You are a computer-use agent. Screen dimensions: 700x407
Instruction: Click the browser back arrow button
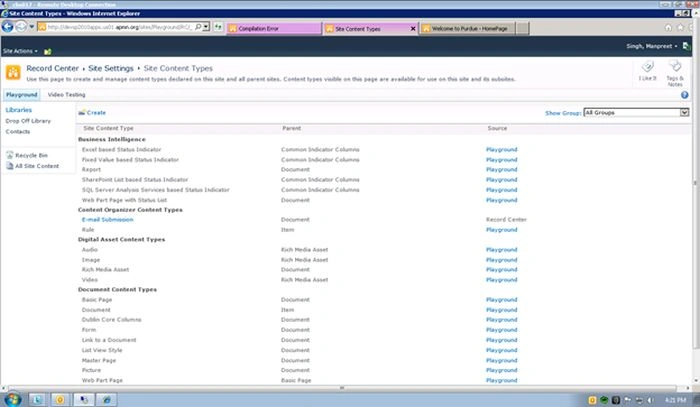(8, 27)
